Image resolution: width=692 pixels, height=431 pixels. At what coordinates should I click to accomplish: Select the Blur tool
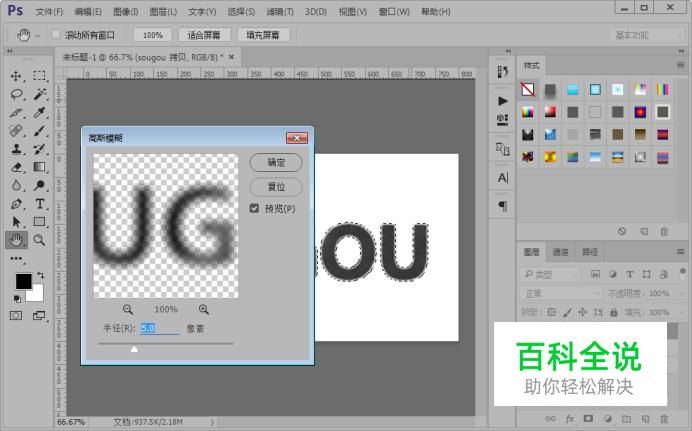pyautogui.click(x=16, y=185)
